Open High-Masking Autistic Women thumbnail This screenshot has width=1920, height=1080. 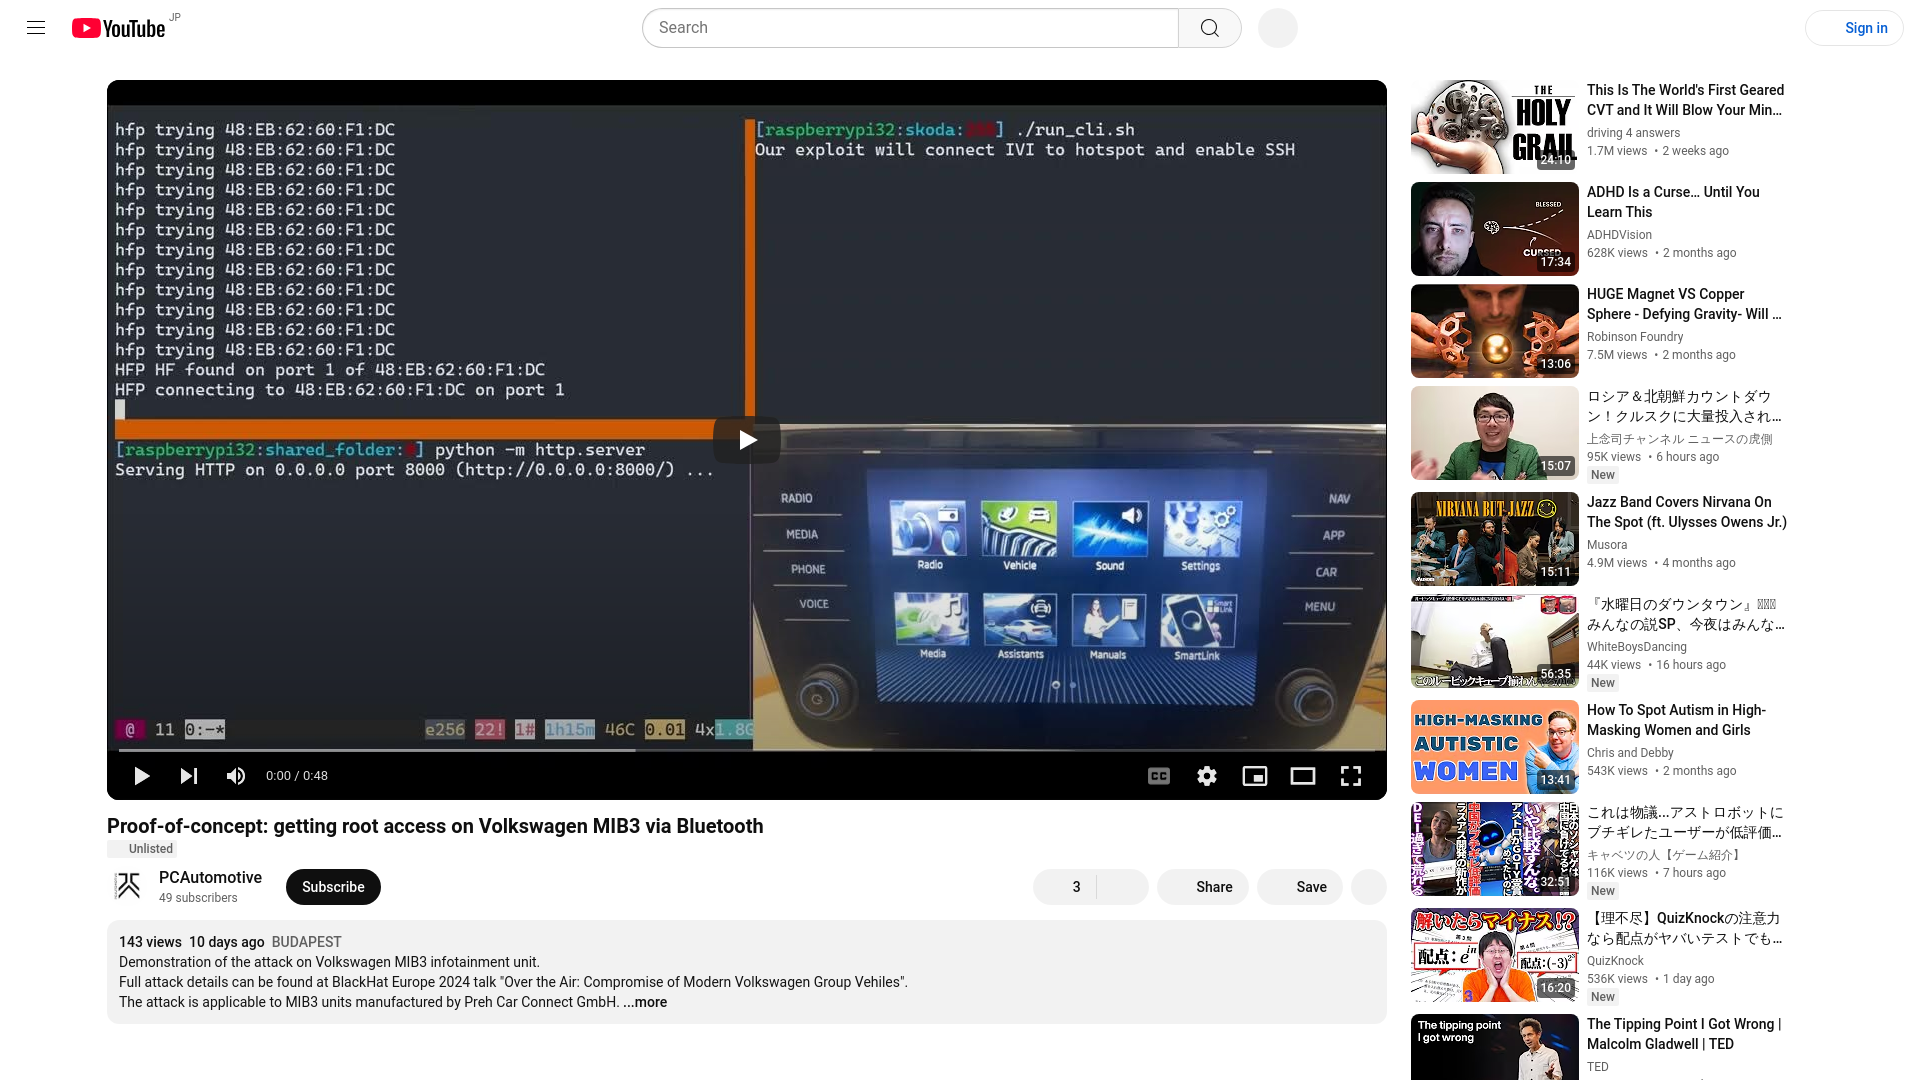point(1495,747)
